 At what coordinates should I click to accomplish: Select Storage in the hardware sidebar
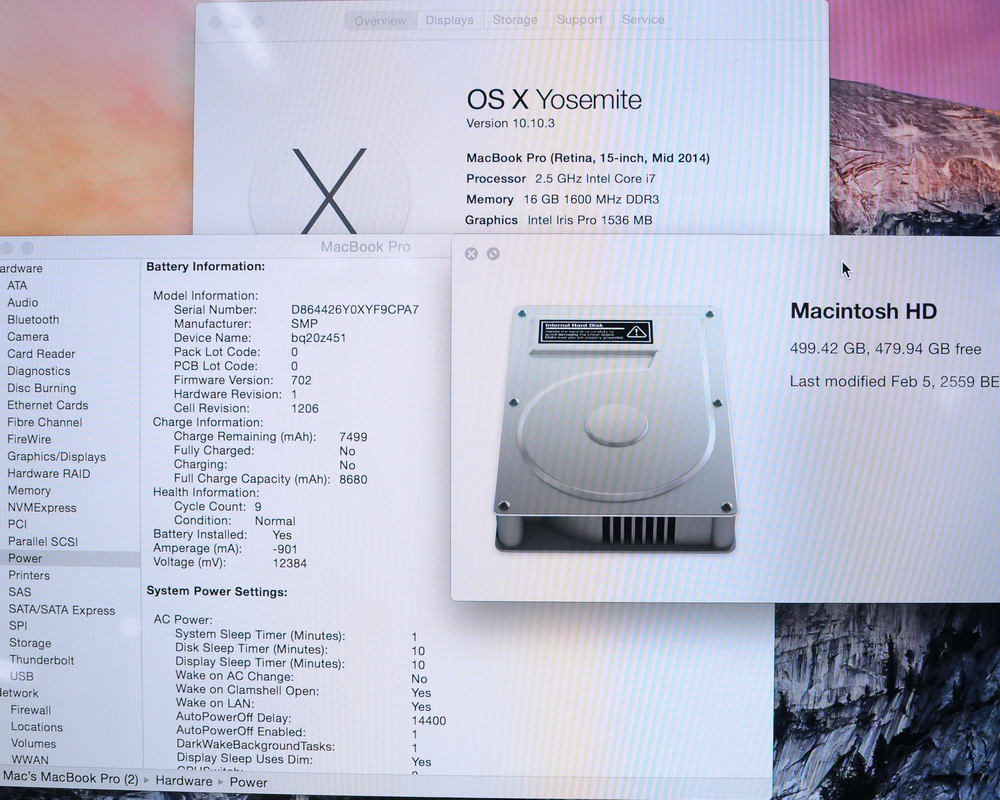pyautogui.click(x=30, y=643)
